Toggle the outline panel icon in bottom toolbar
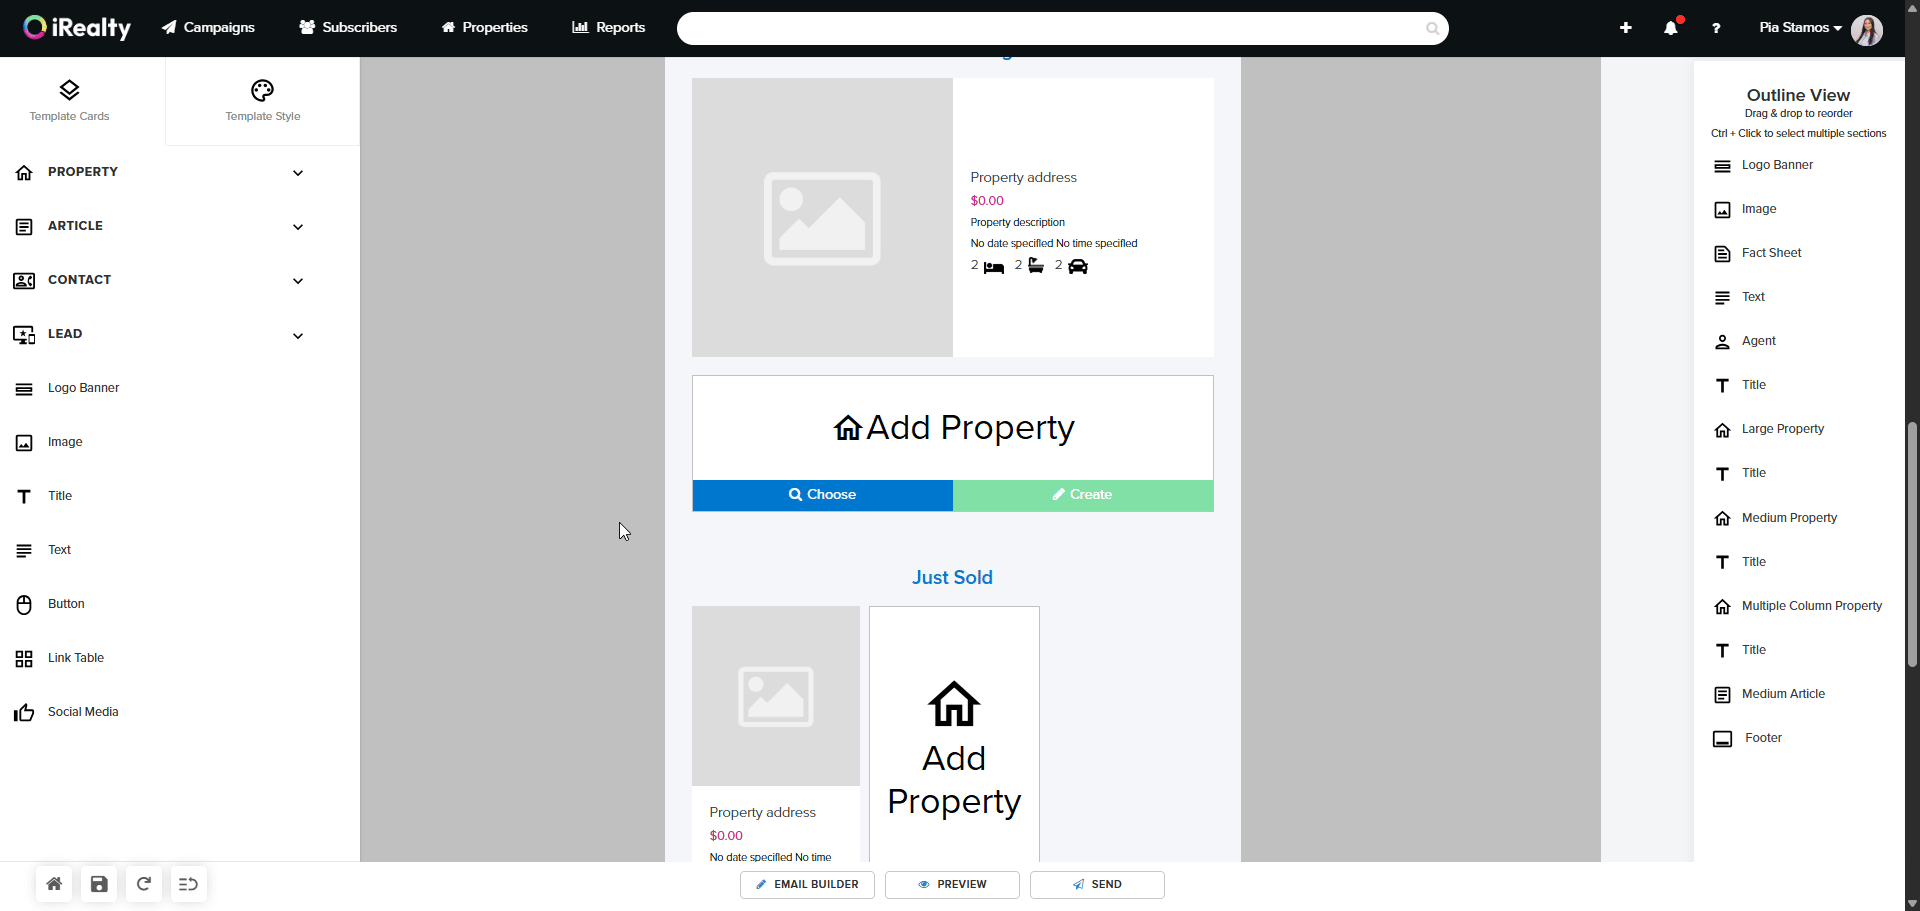The image size is (1920, 911). pyautogui.click(x=188, y=884)
